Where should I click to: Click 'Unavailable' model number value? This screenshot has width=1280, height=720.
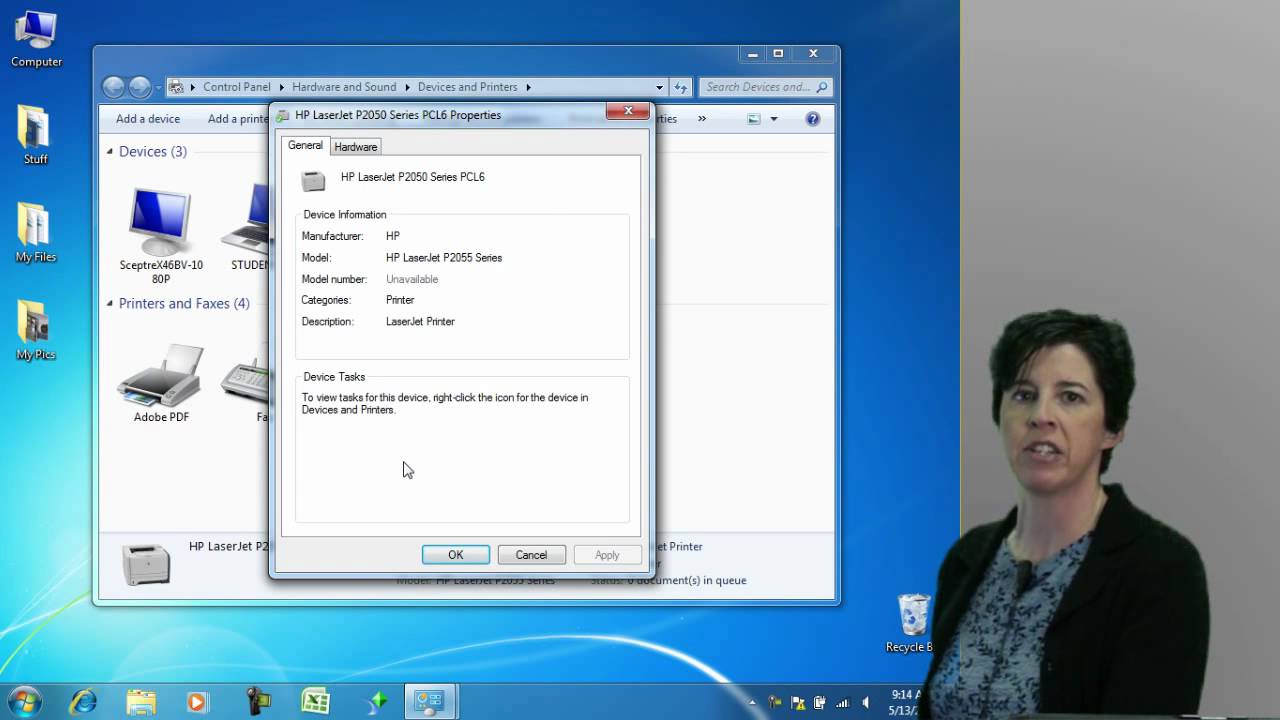[412, 279]
